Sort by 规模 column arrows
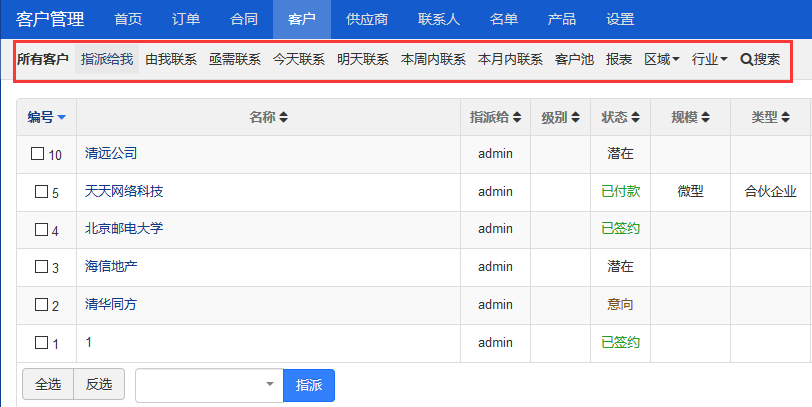812x407 pixels. [705, 118]
